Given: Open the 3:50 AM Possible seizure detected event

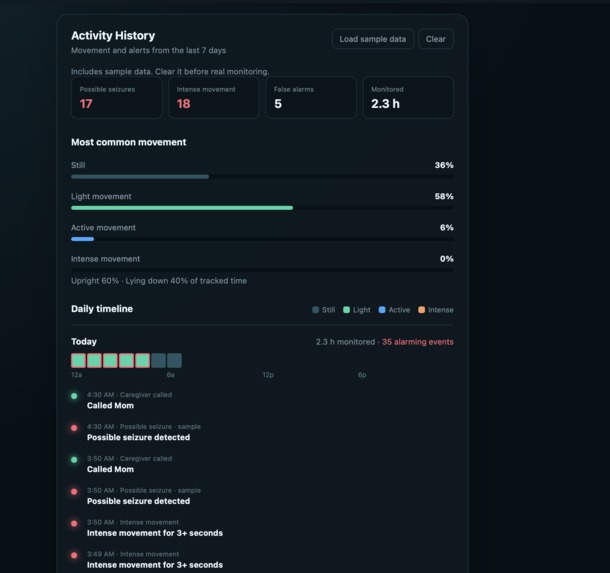Looking at the screenshot, I should coord(144,496).
